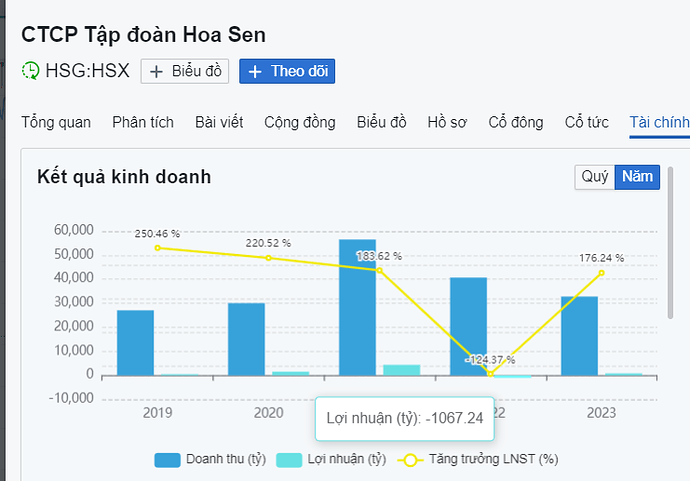This screenshot has width=690, height=481.
Task: Click the Biểu đồ add-chart button
Action: tap(185, 71)
